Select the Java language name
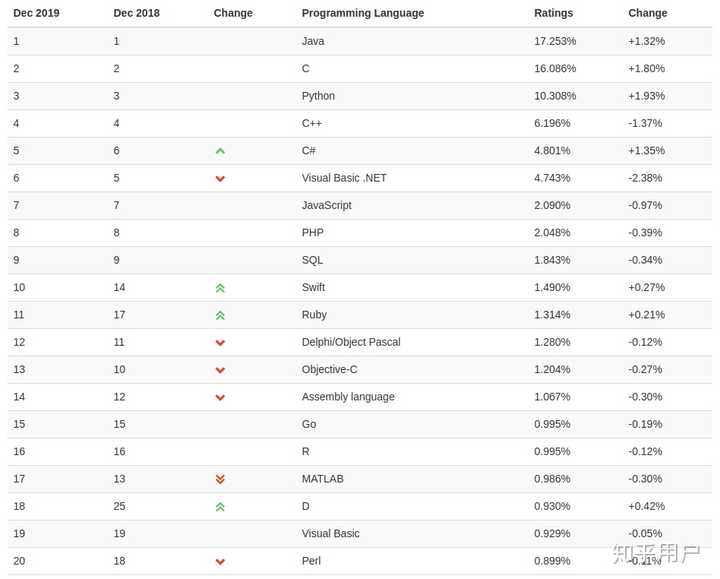720x579 pixels. 313,41
